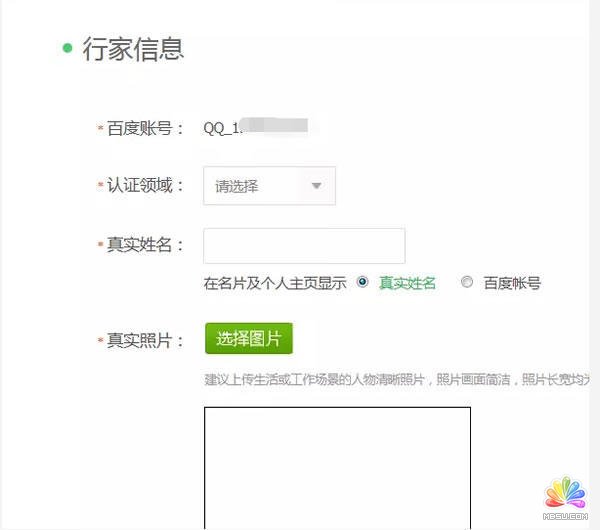
Task: Focus the 真实姓名 text input field
Action: click(x=304, y=246)
